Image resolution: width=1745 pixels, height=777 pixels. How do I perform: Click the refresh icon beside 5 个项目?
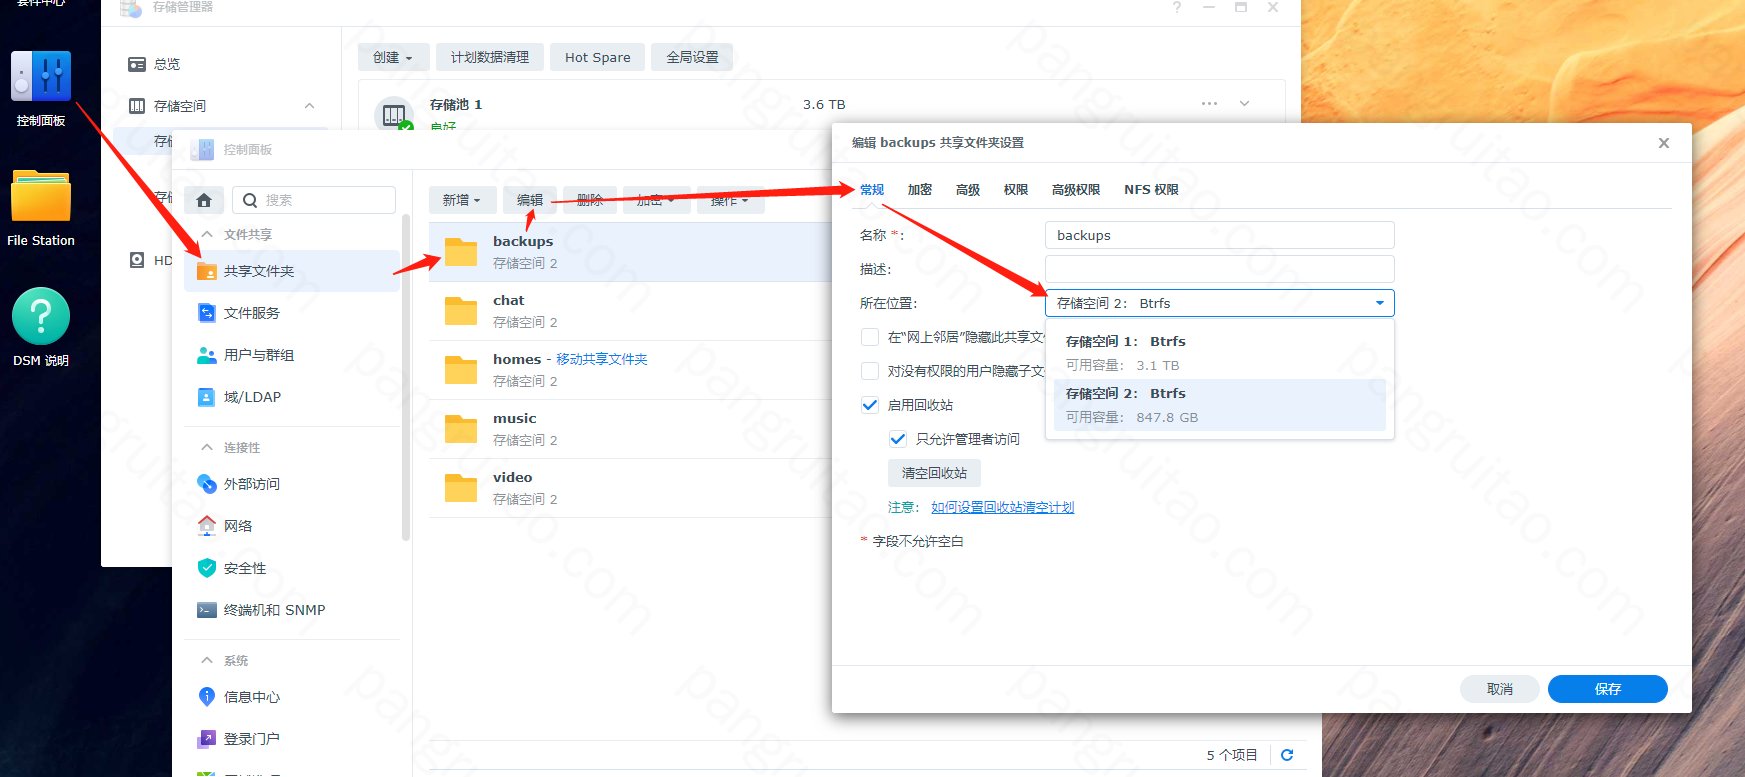pos(1287,755)
